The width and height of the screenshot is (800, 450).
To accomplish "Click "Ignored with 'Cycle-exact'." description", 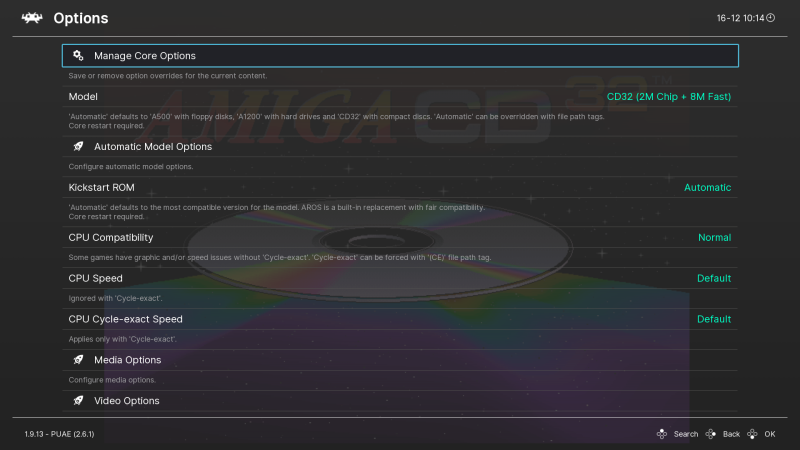I will click(x=115, y=298).
